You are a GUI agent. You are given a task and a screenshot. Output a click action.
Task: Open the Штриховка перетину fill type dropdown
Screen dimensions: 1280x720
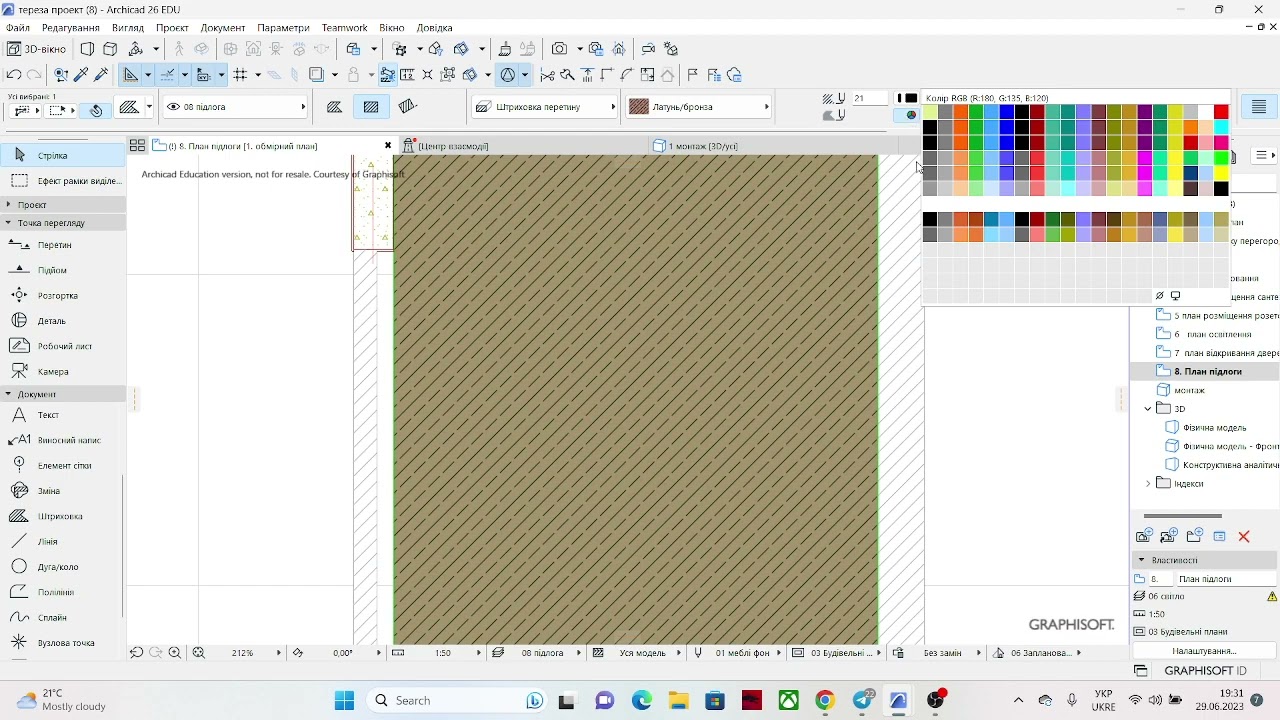(545, 107)
